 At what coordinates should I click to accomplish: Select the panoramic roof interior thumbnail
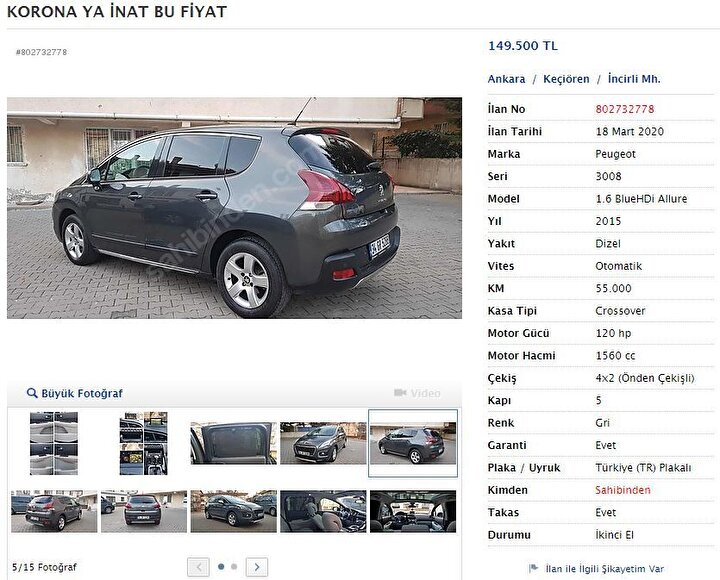pos(413,511)
